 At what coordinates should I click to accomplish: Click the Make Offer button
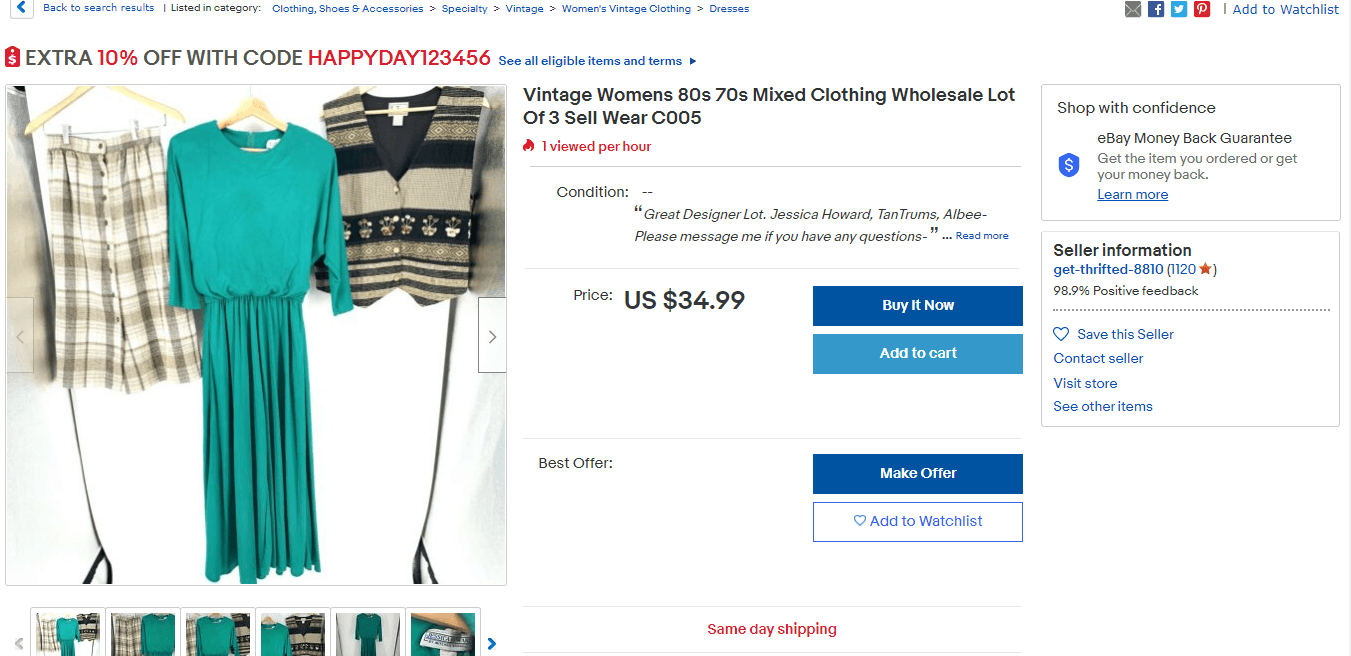[917, 473]
